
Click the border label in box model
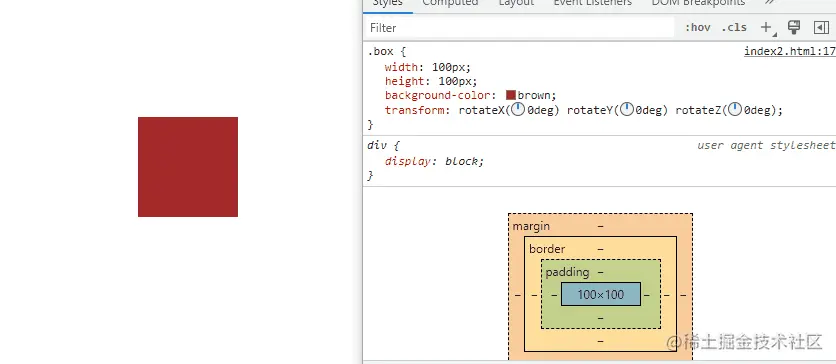pos(547,249)
